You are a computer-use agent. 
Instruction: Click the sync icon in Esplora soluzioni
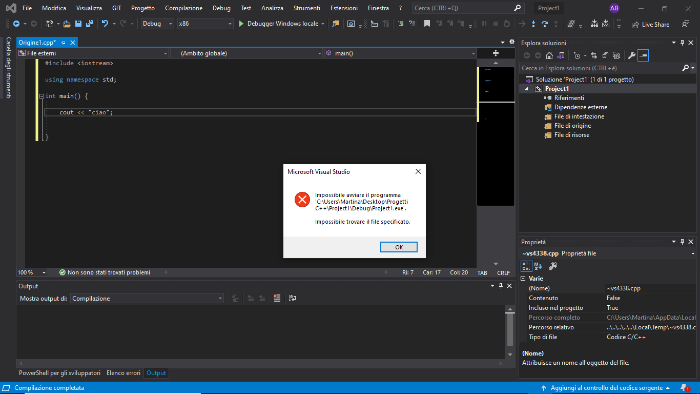pyautogui.click(x=594, y=56)
